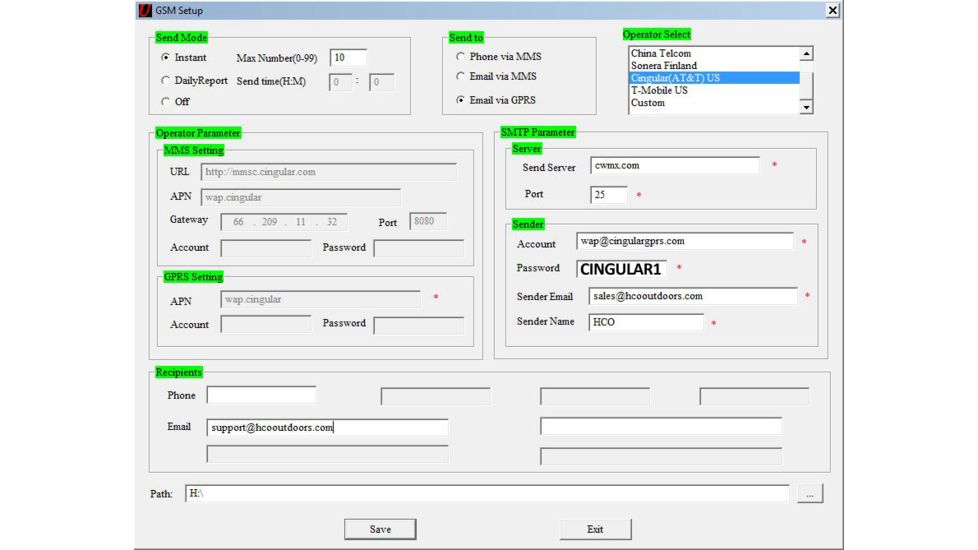Click the Max Number field
The height and width of the screenshot is (550, 978).
[348, 57]
